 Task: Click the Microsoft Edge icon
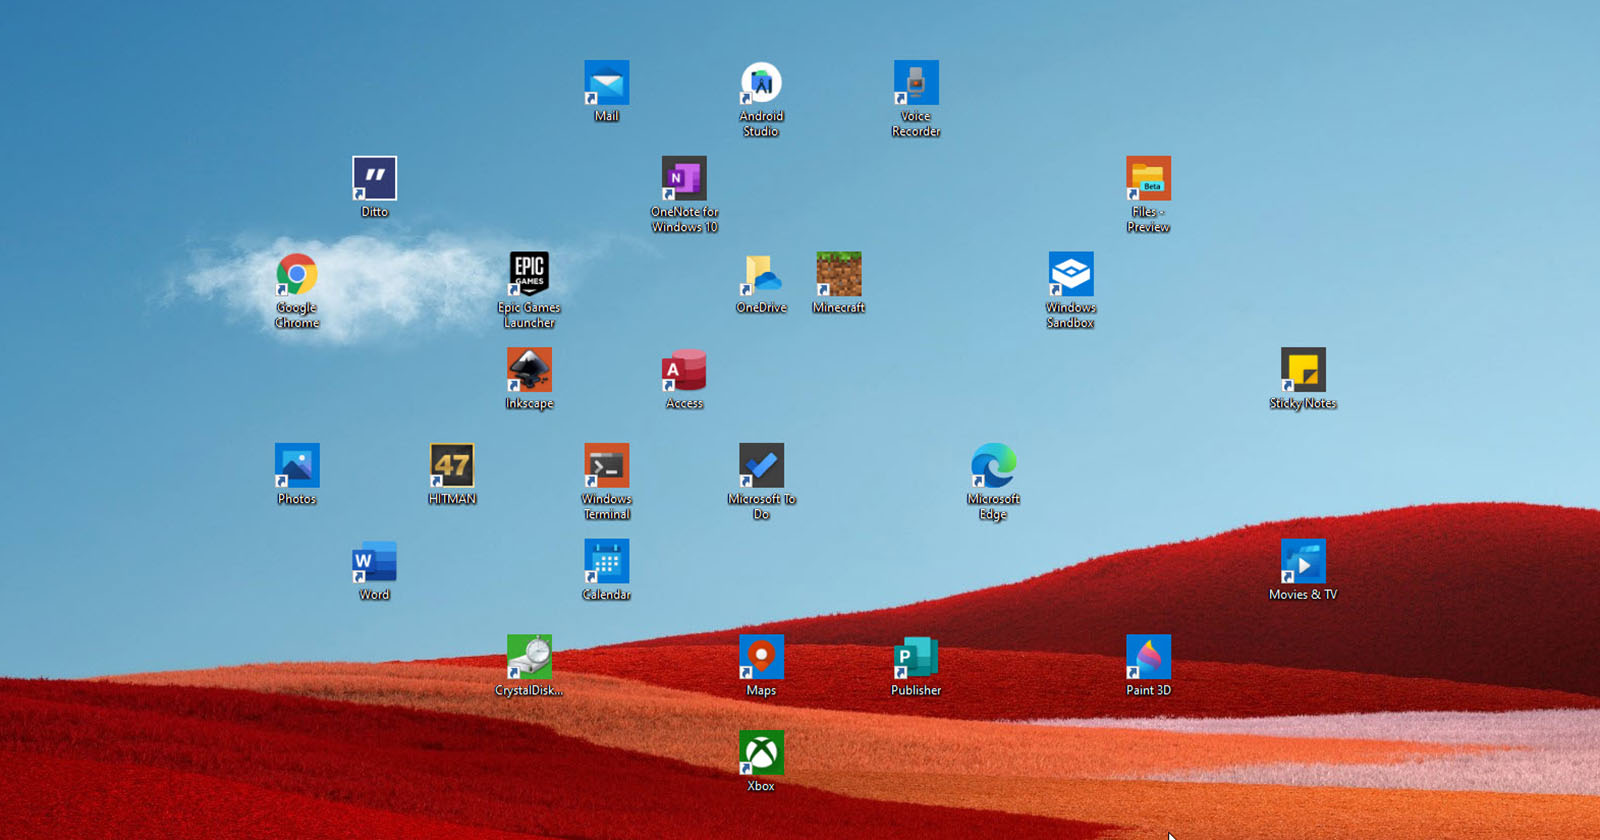click(x=993, y=466)
